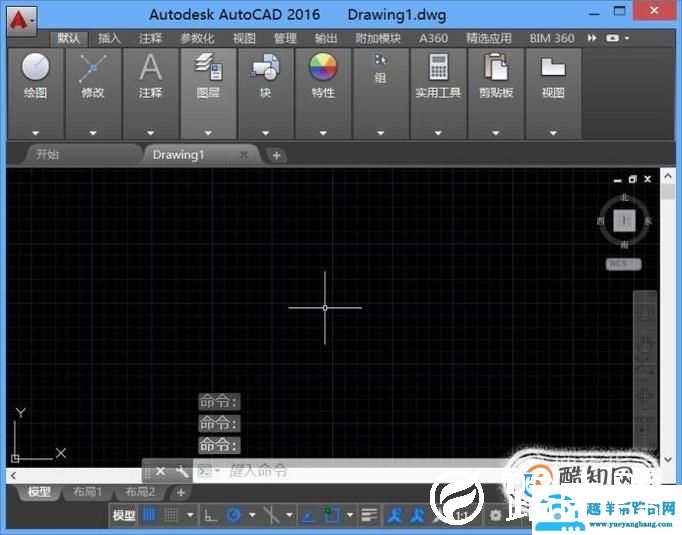Open the AutoCAD application menu button
The image size is (682, 535).
coord(21,20)
